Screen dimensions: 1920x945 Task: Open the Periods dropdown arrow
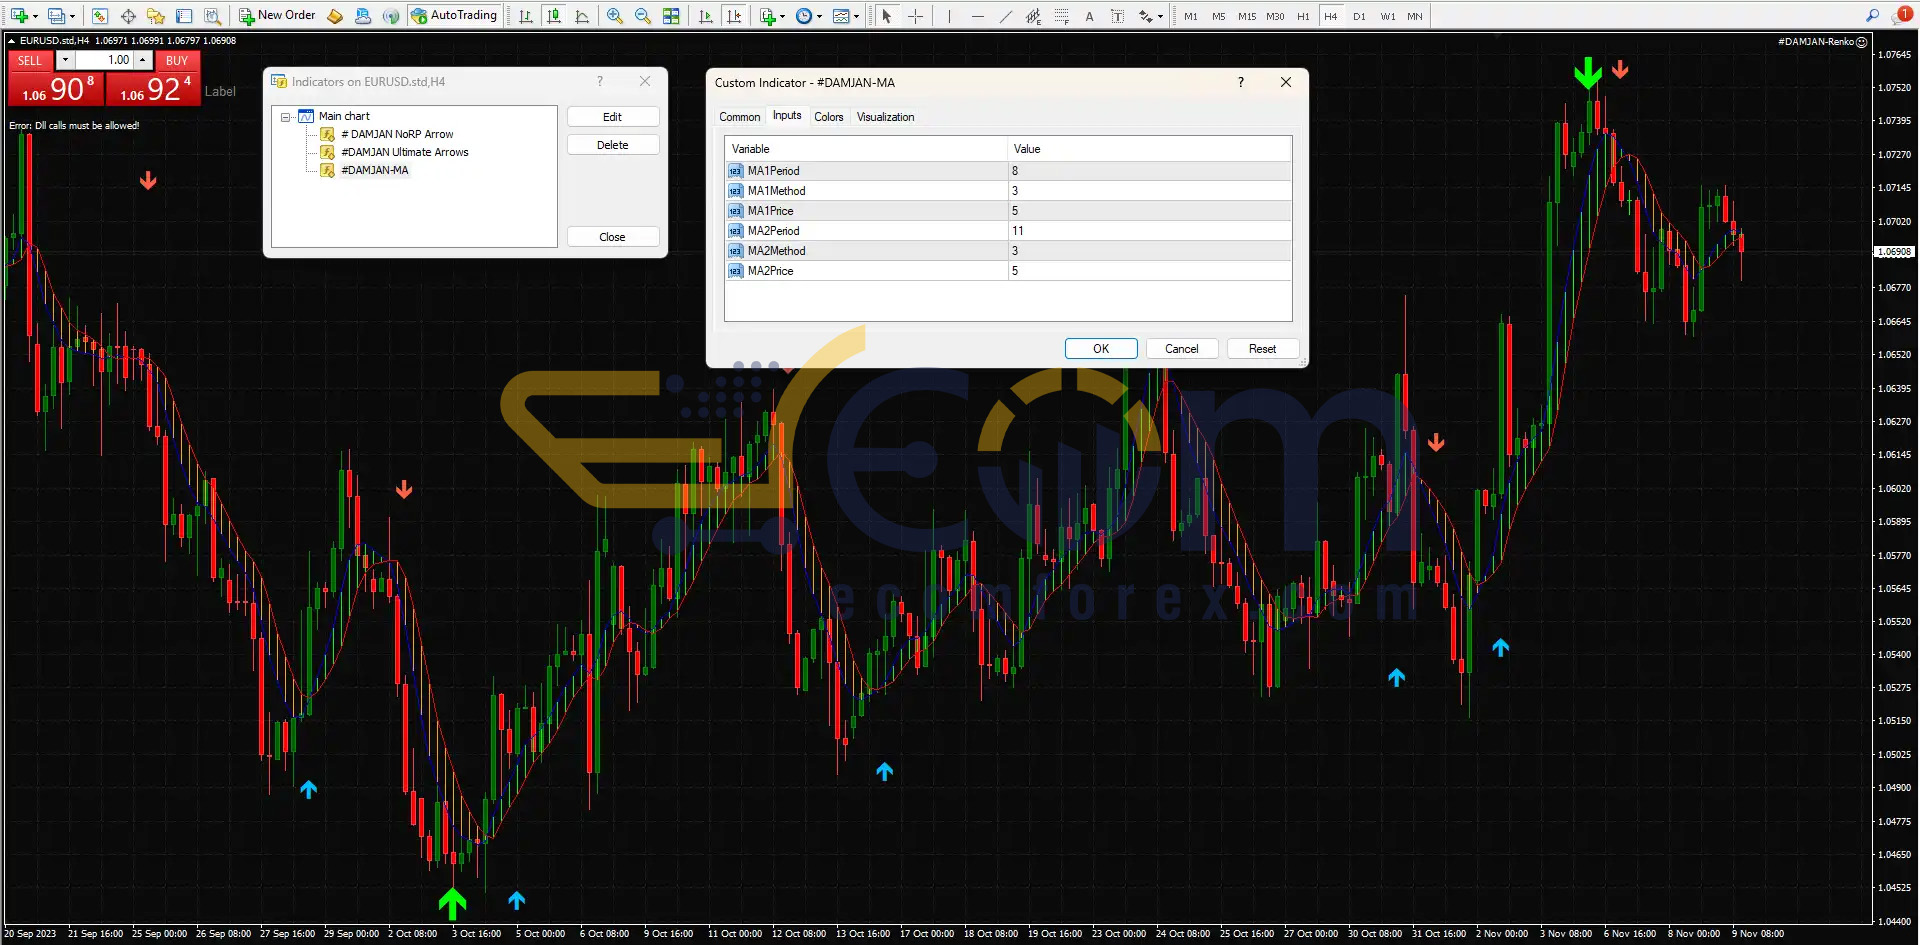click(819, 16)
